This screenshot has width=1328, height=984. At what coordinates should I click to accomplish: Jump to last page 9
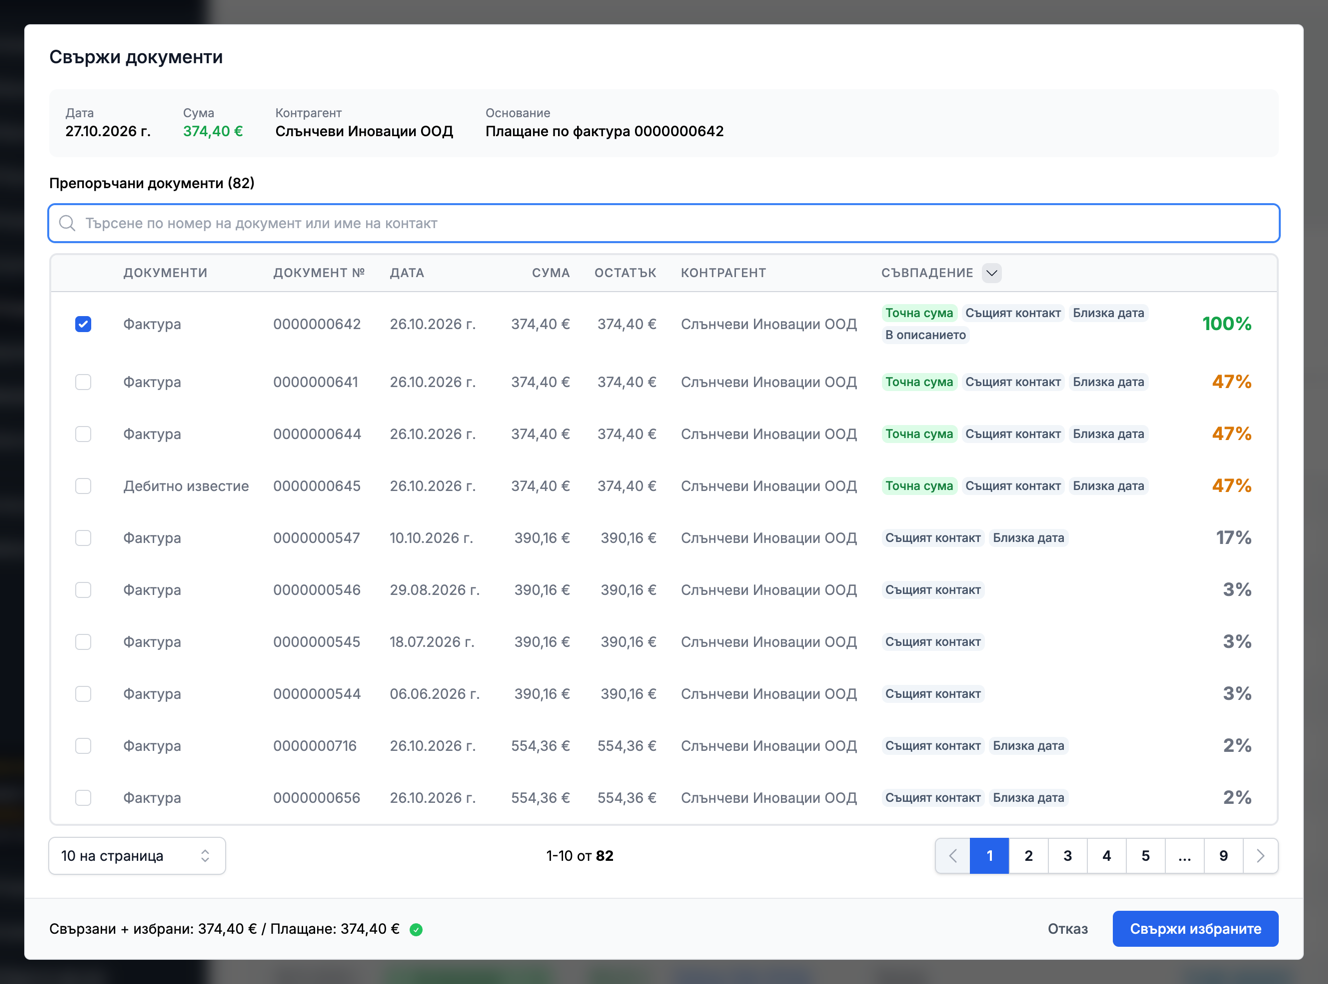[x=1223, y=856]
